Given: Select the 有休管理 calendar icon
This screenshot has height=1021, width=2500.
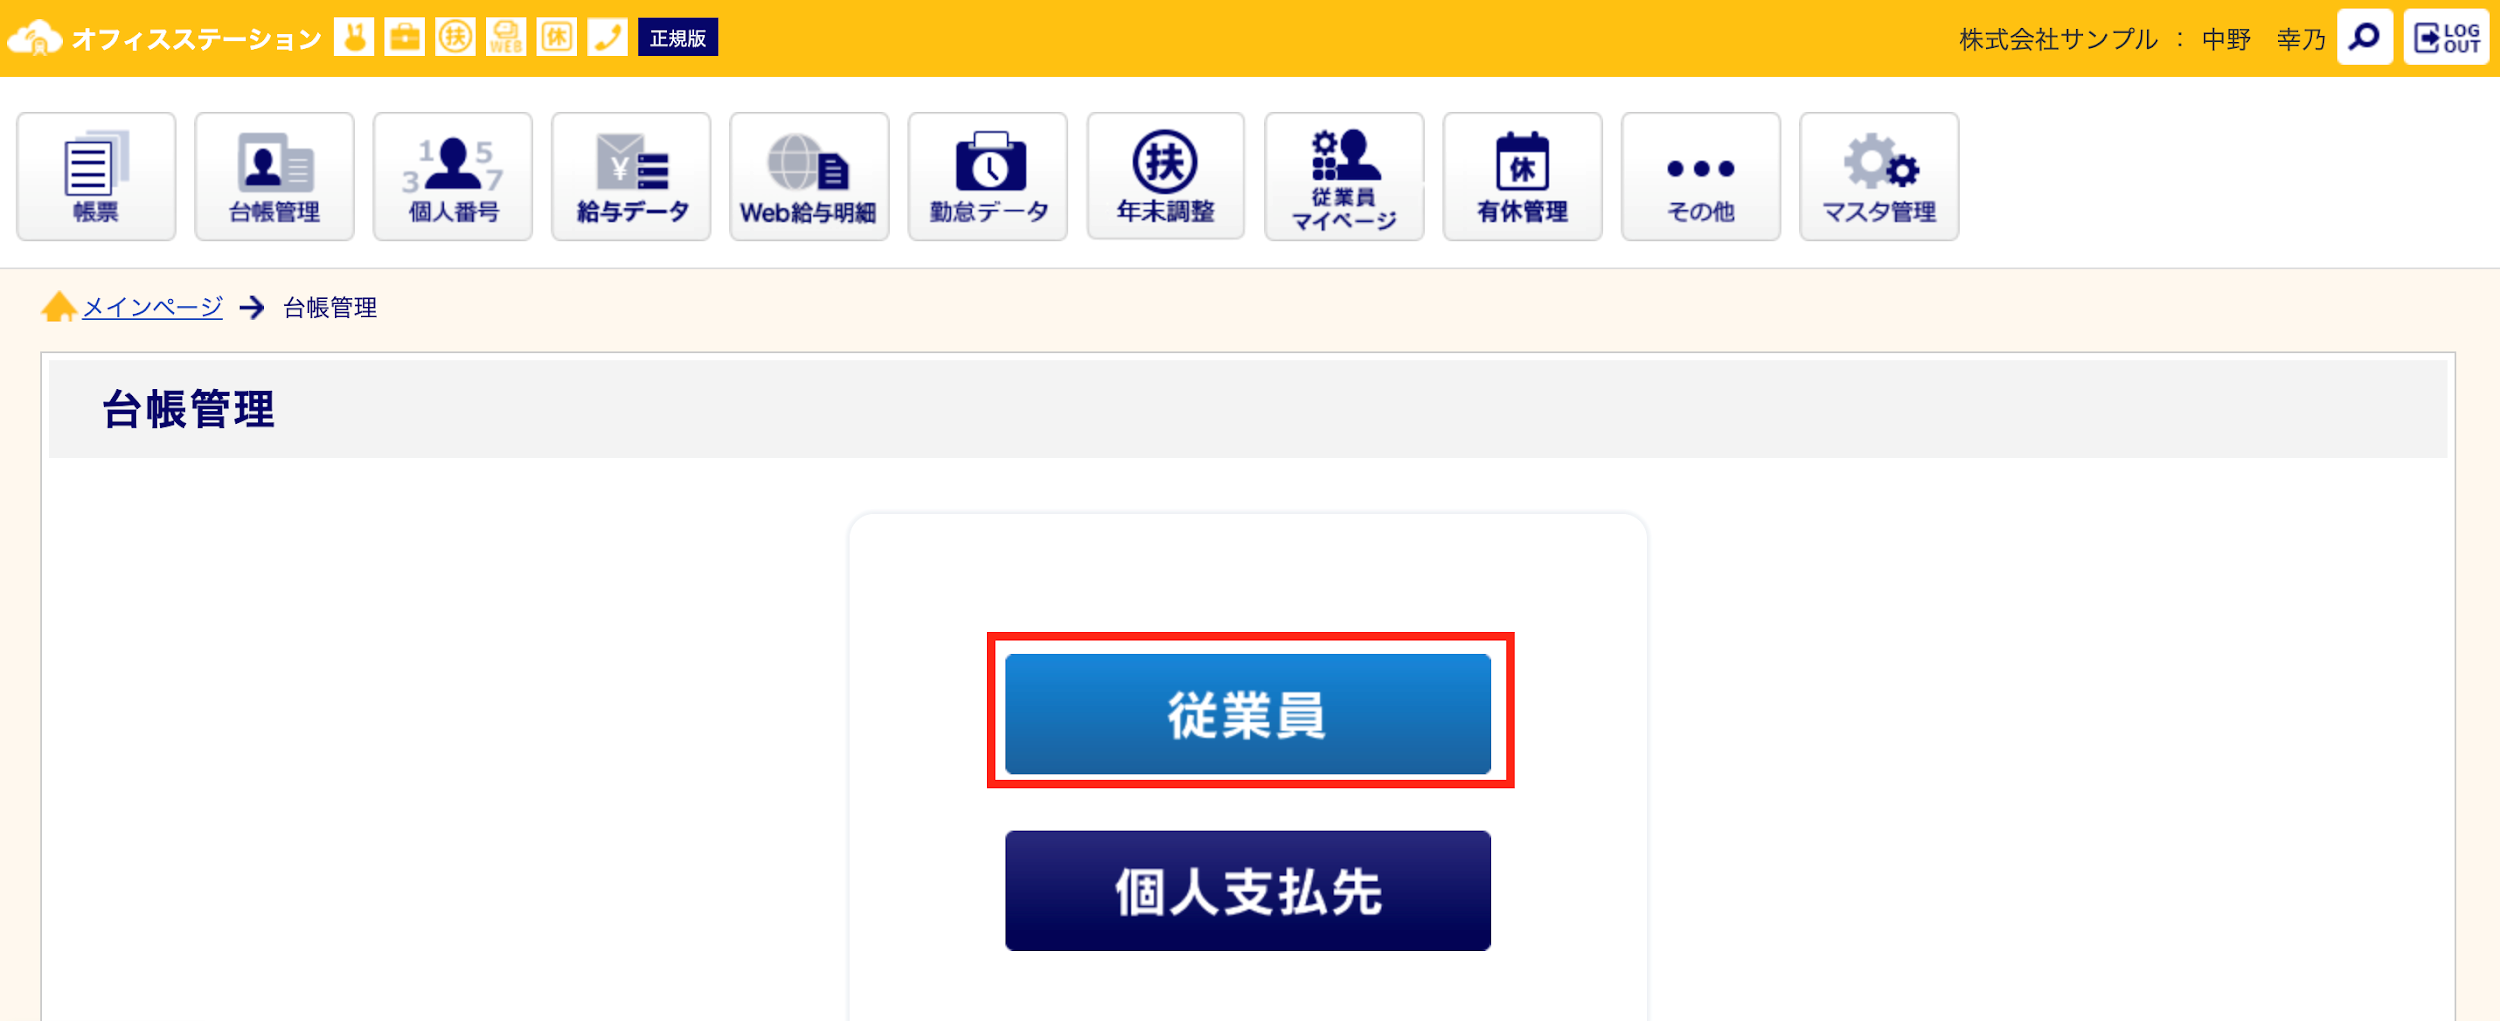Looking at the screenshot, I should (x=1523, y=176).
